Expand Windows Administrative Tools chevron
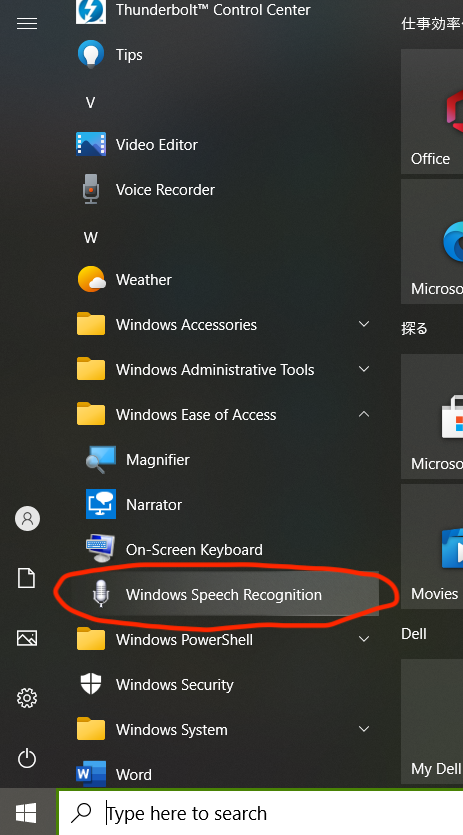463x835 pixels. [364, 369]
